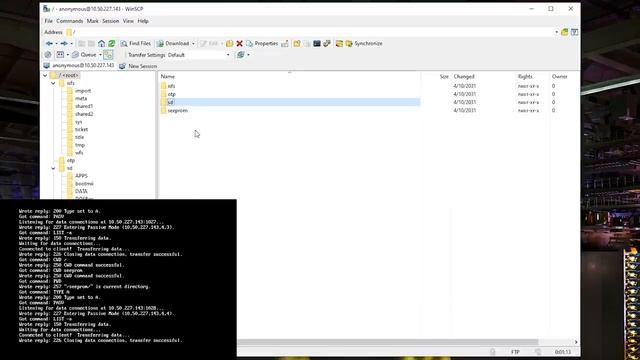640x360 pixels.
Task: Click the Queue button
Action: click(84, 55)
